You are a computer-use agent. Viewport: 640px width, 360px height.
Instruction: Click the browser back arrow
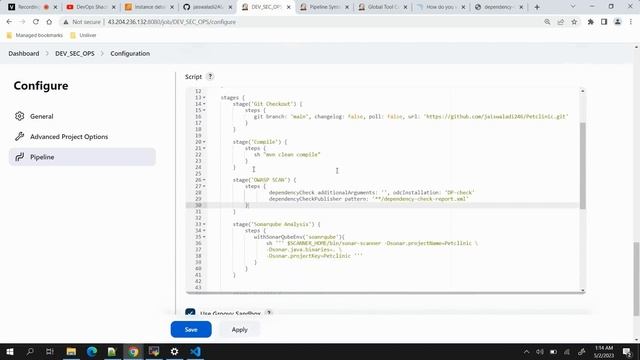pos(9,22)
